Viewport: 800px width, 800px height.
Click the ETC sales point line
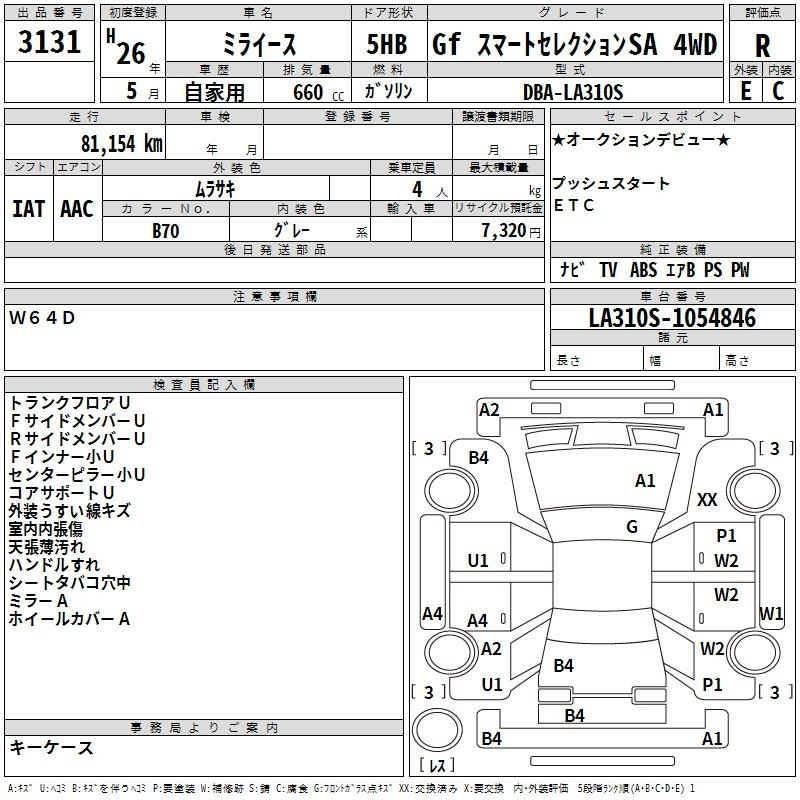point(573,205)
